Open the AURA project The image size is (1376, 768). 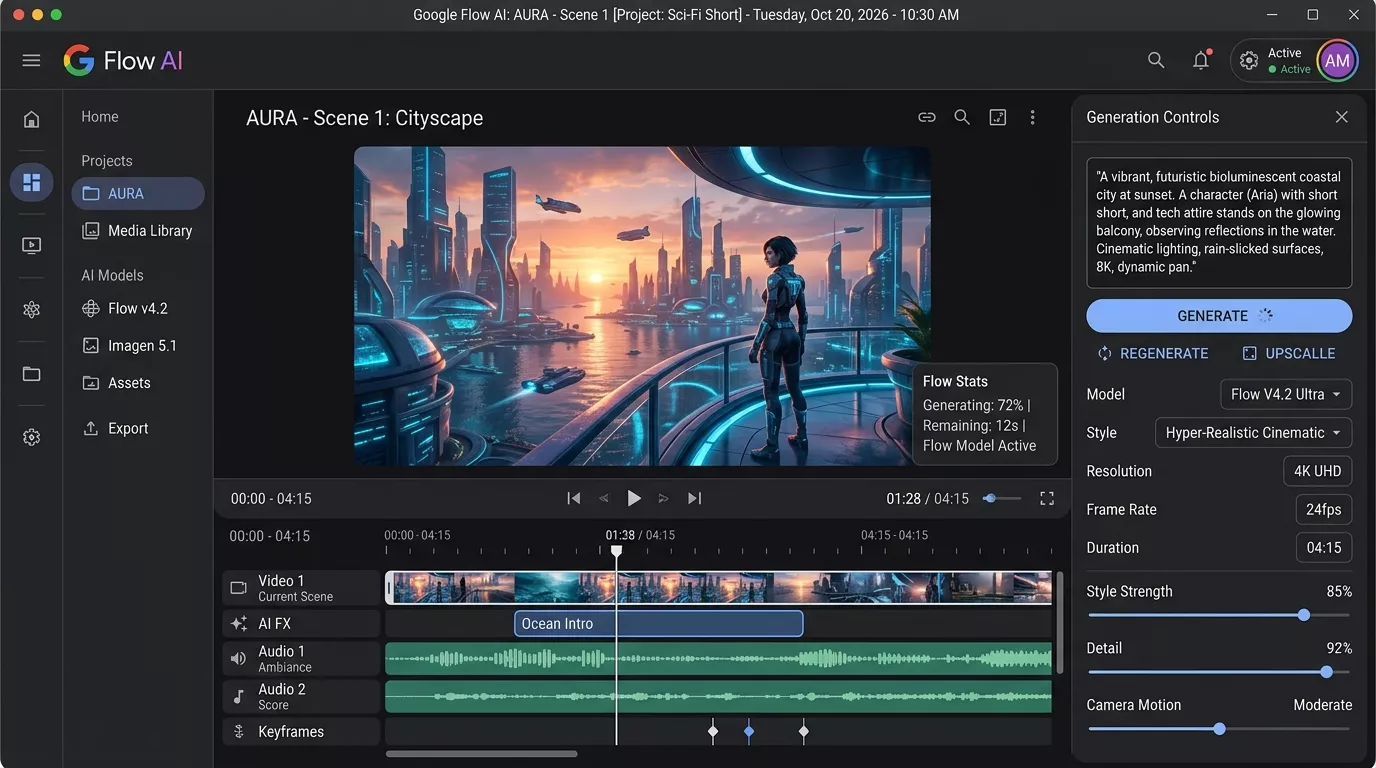point(138,194)
